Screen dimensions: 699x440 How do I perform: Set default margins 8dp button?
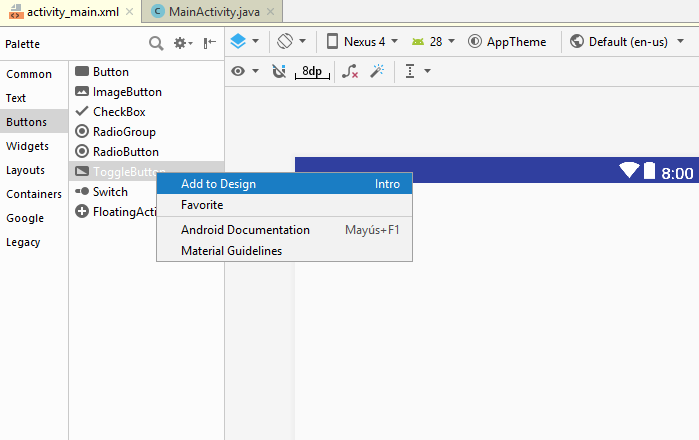click(312, 71)
